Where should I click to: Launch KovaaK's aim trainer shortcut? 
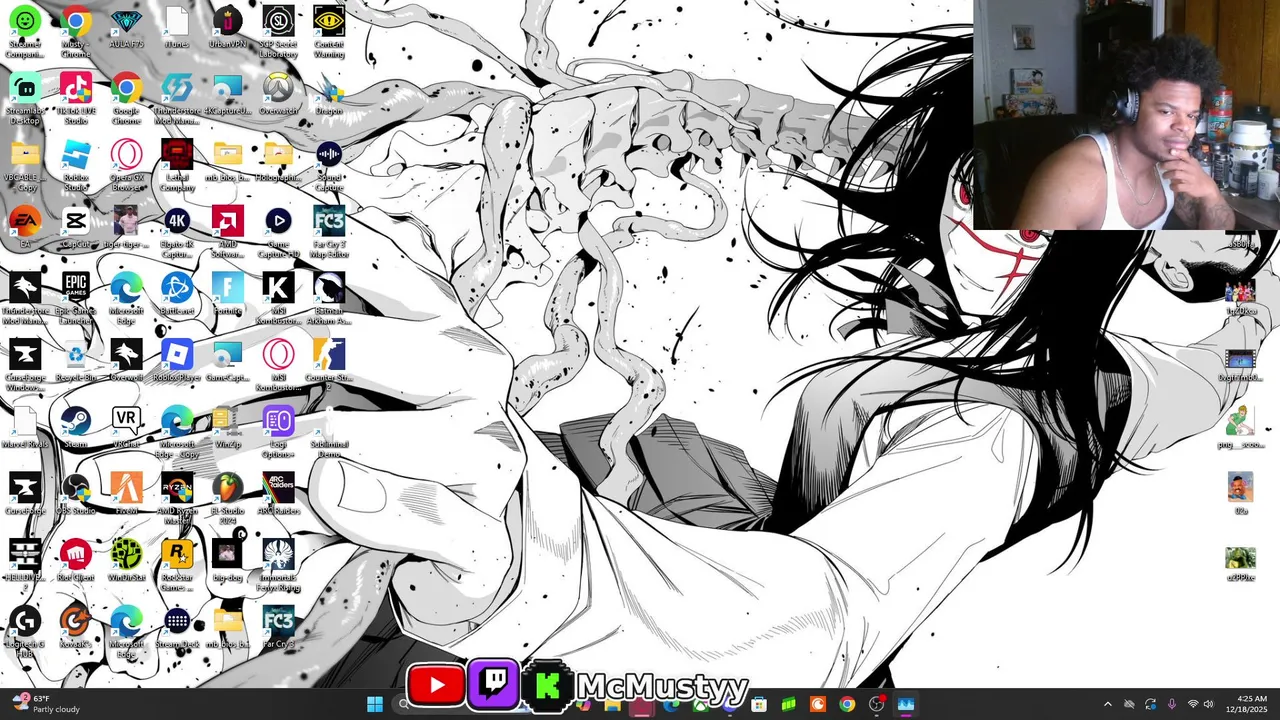tap(76, 628)
